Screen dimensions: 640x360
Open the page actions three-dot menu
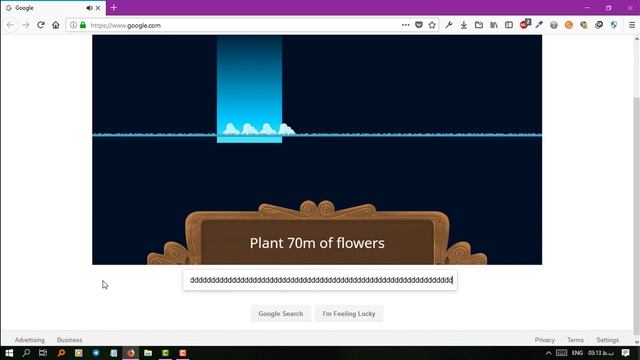pos(405,25)
